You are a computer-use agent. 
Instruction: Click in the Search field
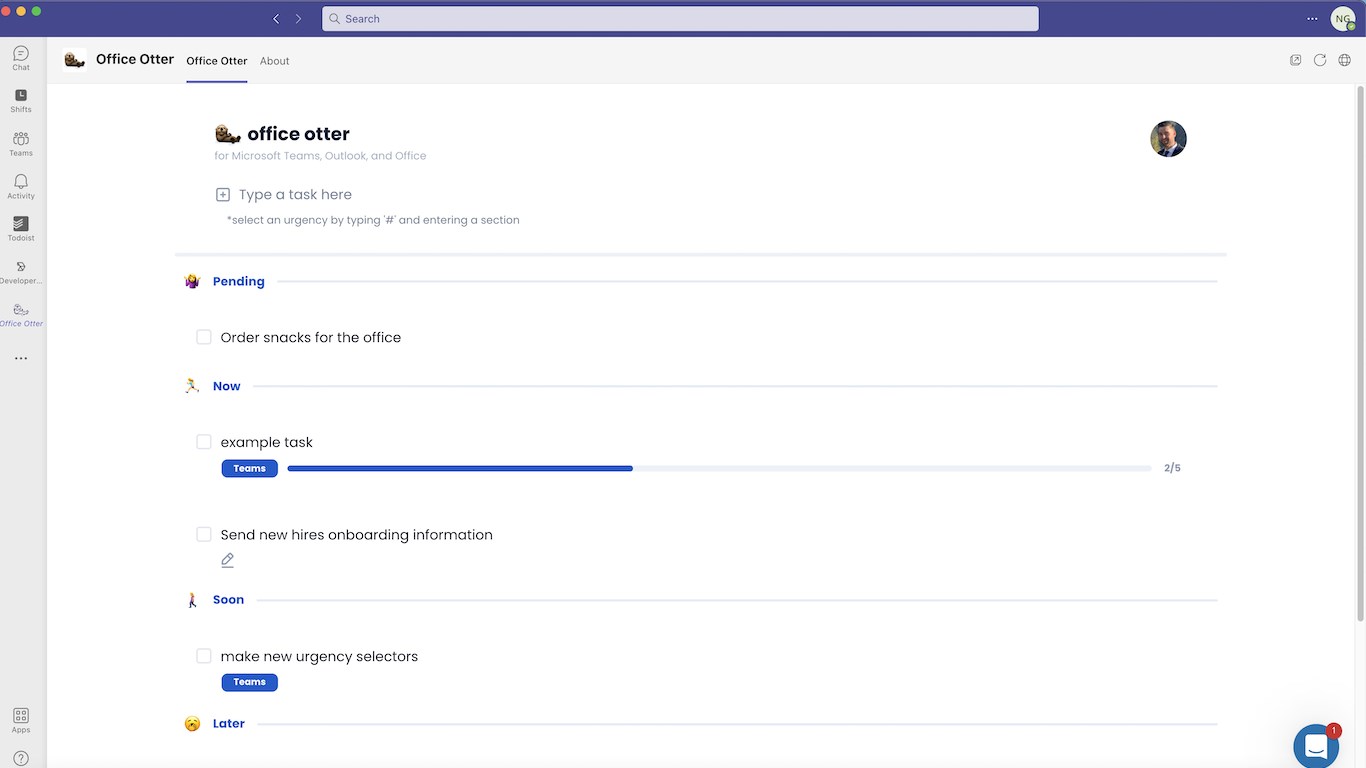680,19
